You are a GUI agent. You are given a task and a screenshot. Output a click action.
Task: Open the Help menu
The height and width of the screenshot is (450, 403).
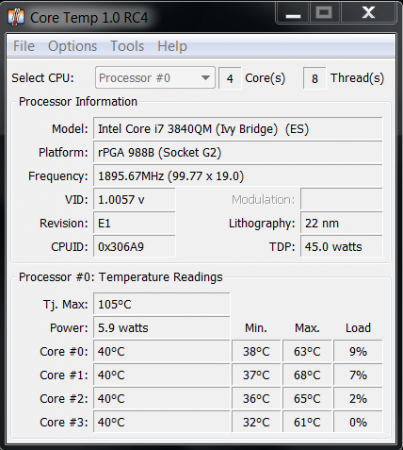172,46
